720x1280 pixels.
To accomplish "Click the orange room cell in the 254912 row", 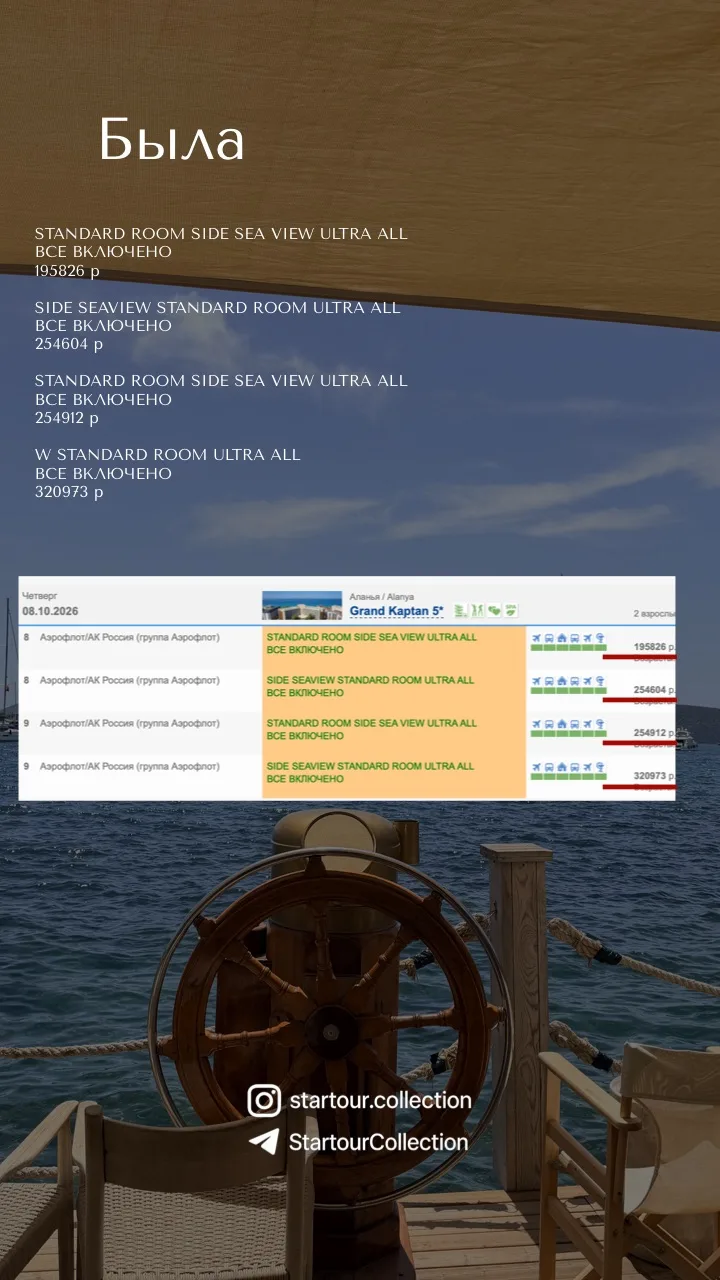I will (x=394, y=732).
